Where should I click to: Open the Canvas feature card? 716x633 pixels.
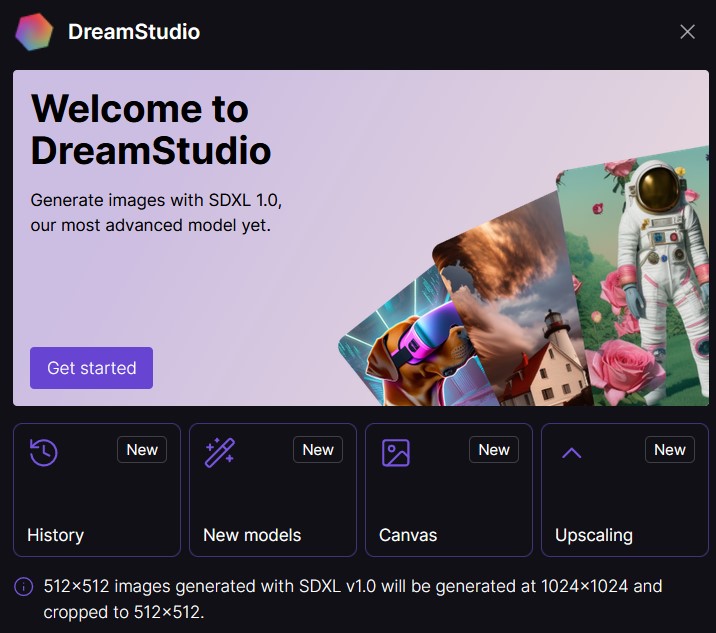[448, 490]
